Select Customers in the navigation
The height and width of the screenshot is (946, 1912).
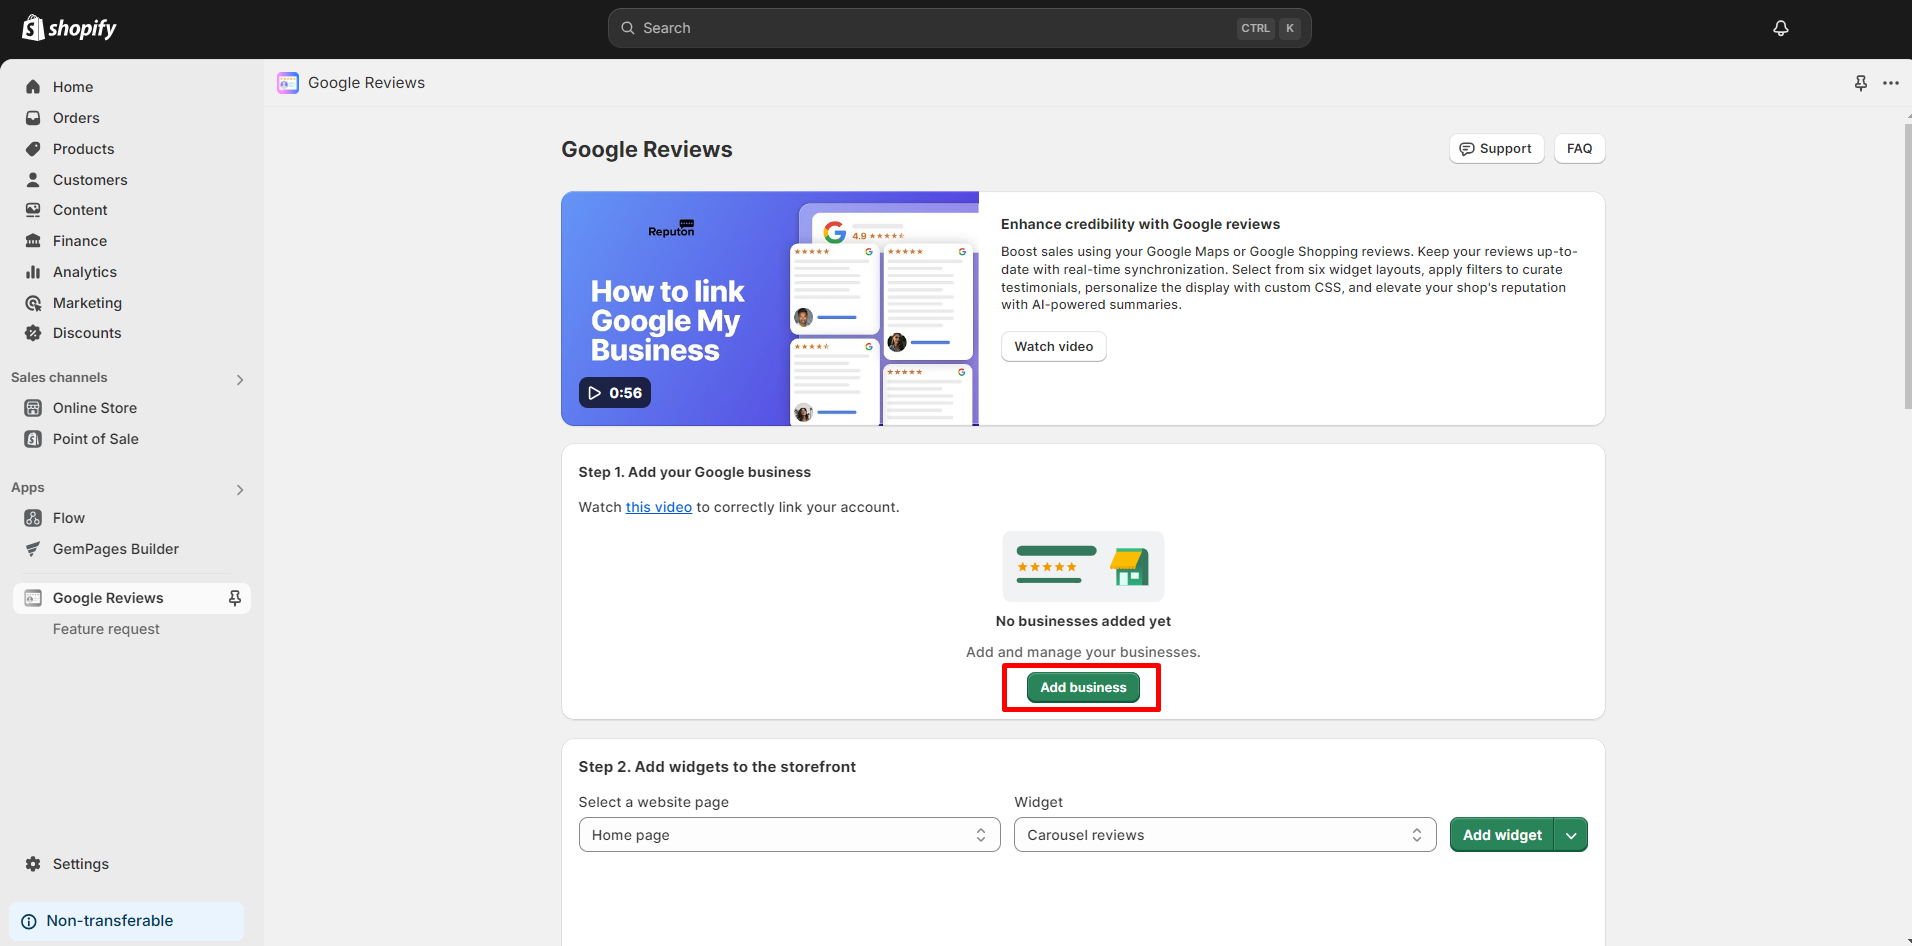[90, 179]
